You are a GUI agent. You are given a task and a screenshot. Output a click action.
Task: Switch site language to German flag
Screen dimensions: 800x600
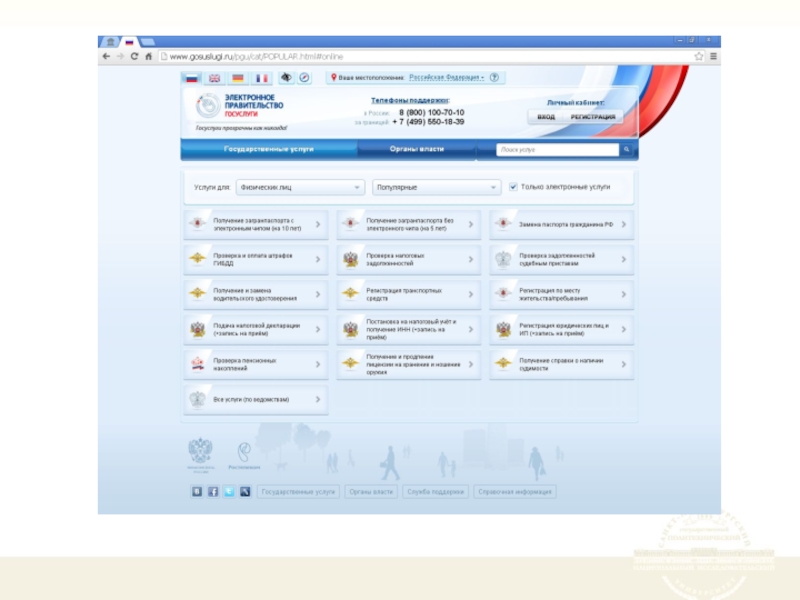point(238,78)
